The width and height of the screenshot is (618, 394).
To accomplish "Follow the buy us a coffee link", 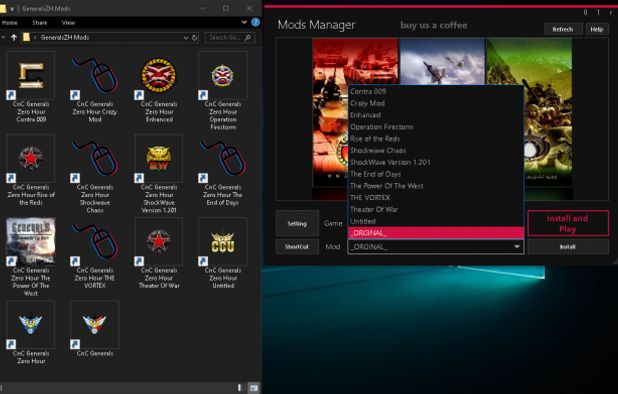I will (434, 25).
